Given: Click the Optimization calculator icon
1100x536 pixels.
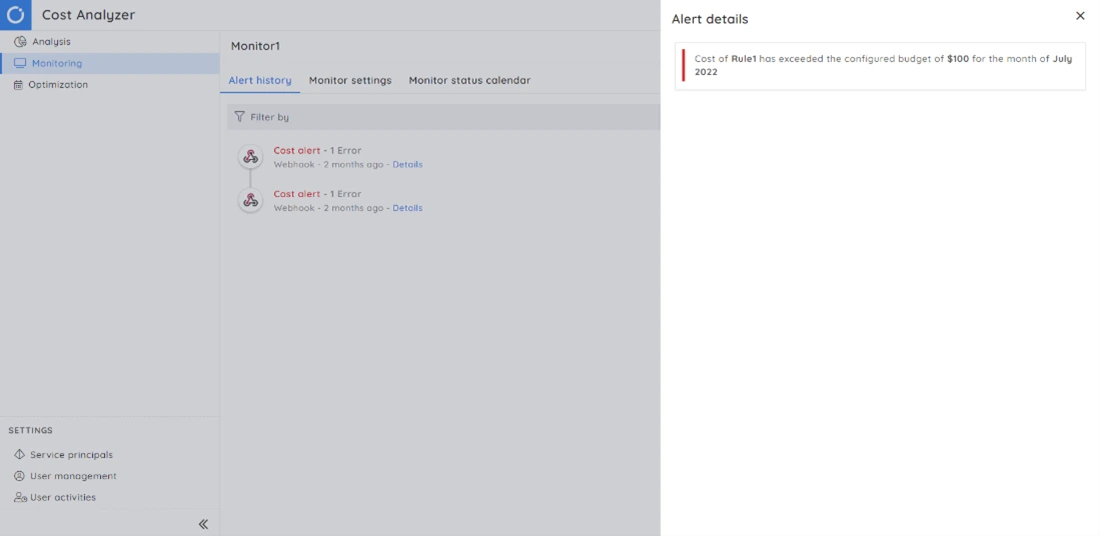Looking at the screenshot, I should click(18, 85).
